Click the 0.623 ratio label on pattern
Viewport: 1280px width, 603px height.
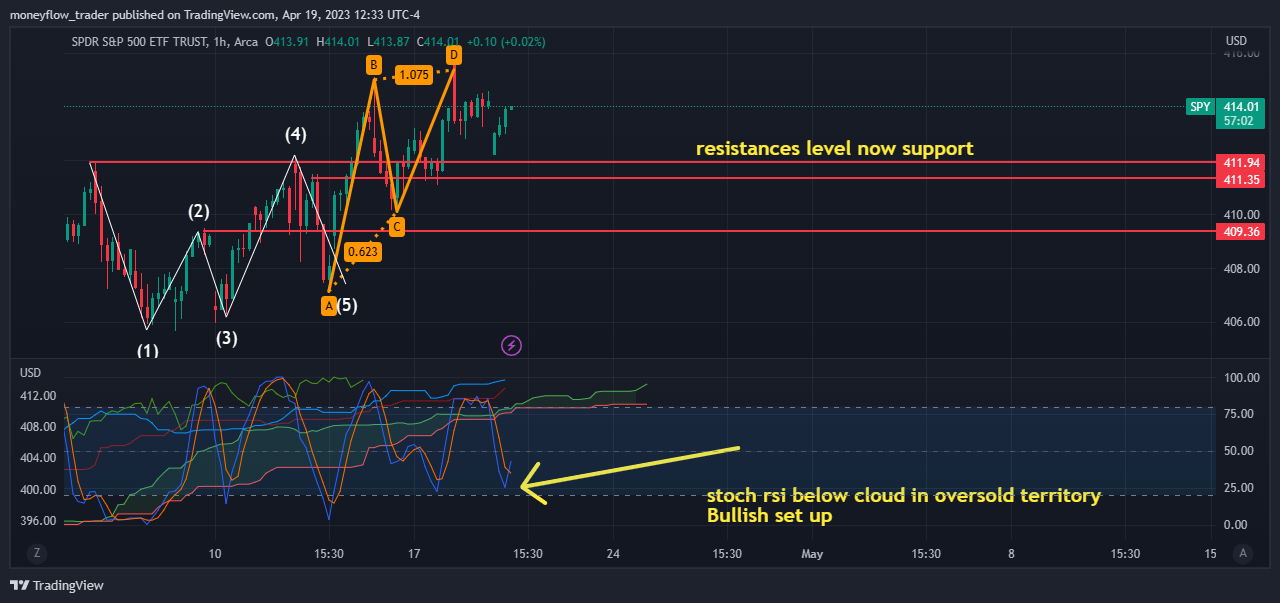pyautogui.click(x=363, y=252)
